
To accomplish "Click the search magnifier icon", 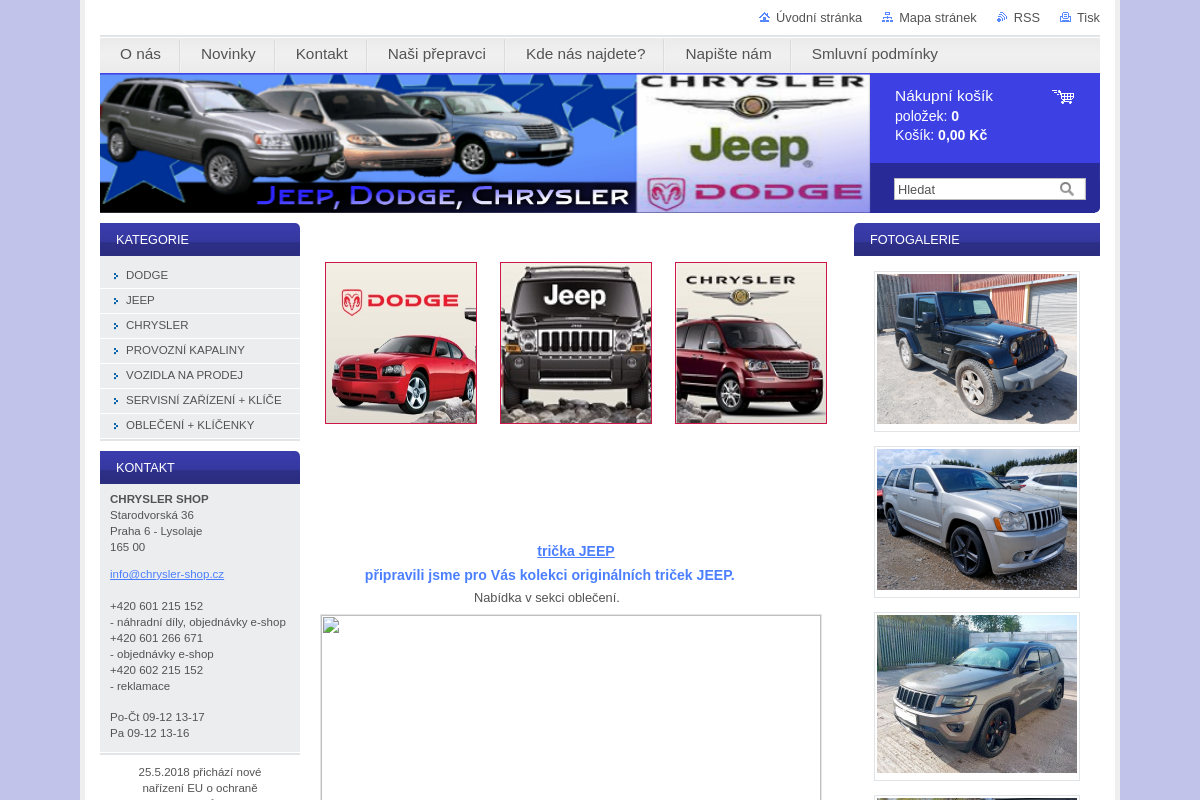I will [x=1067, y=189].
